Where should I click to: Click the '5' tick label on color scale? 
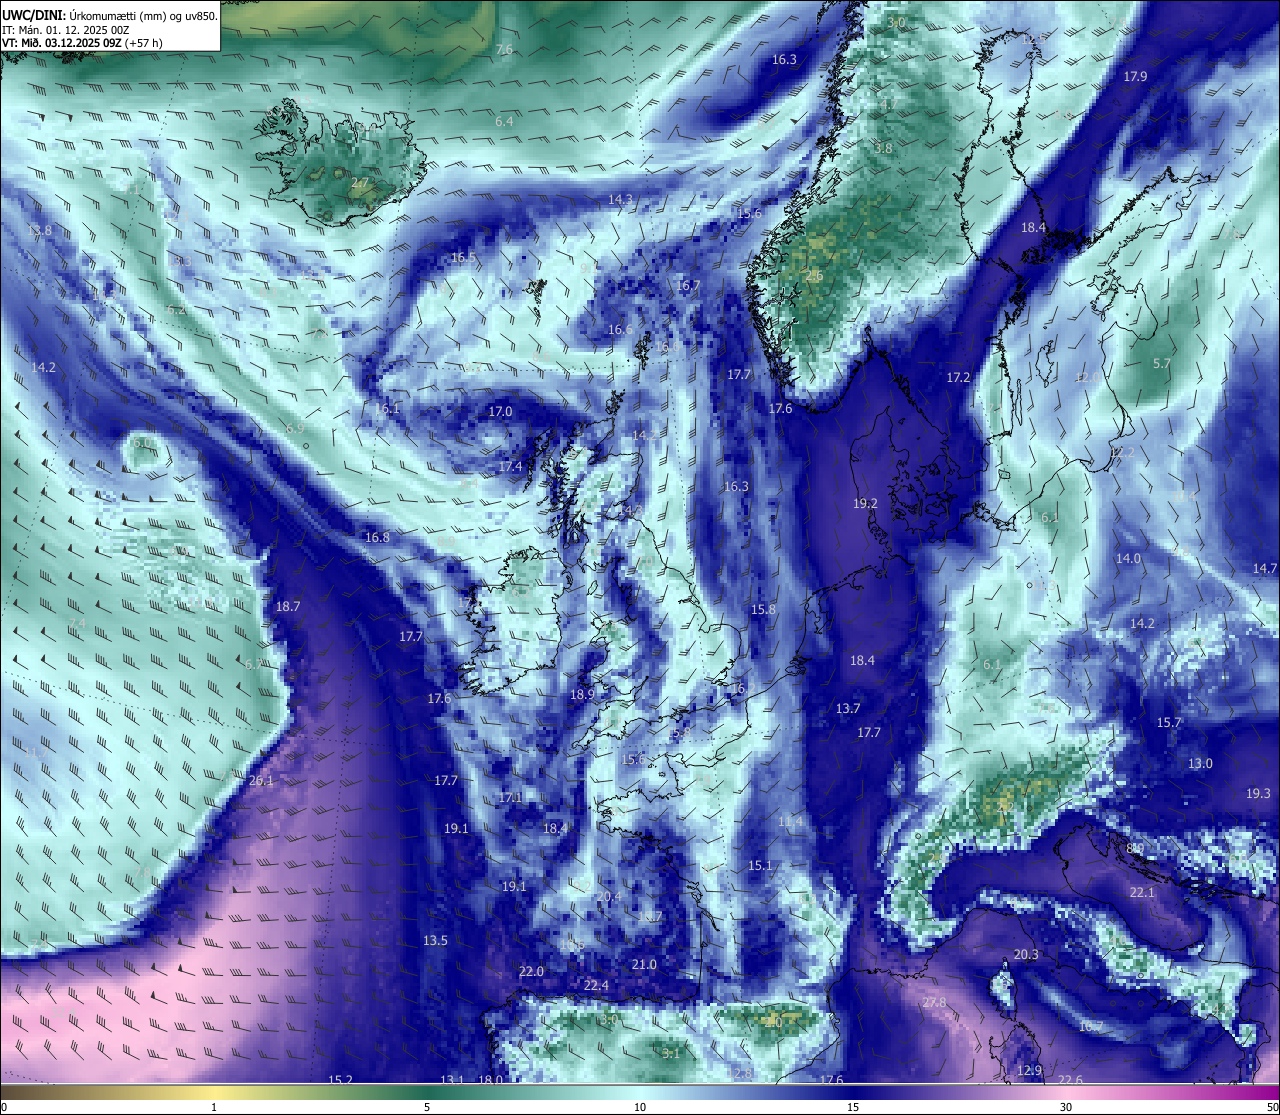coord(427,1107)
